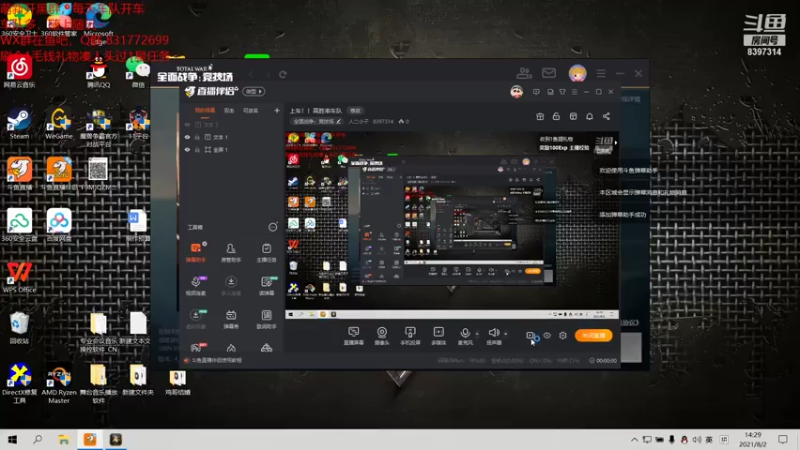Screen dimensions: 800x450
Task: Switch to the third scene tab
Action: click(251, 111)
